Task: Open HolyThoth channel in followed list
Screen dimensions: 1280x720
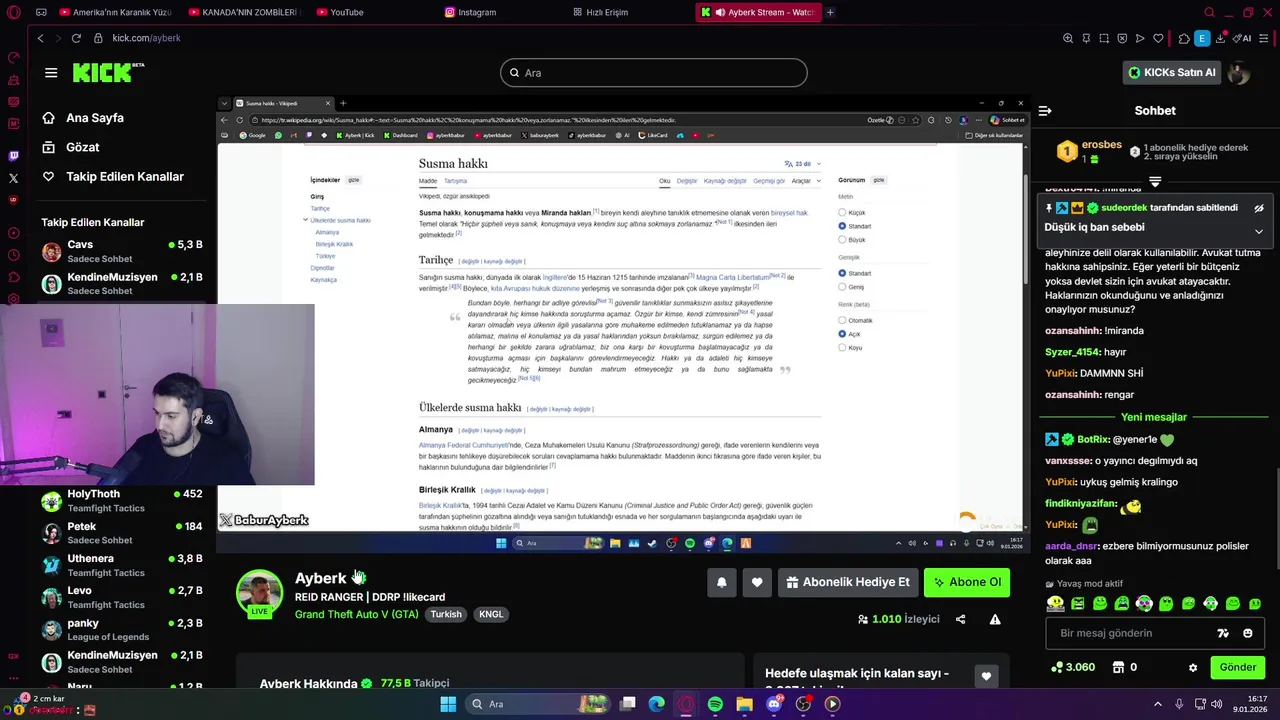Action: click(x=122, y=500)
